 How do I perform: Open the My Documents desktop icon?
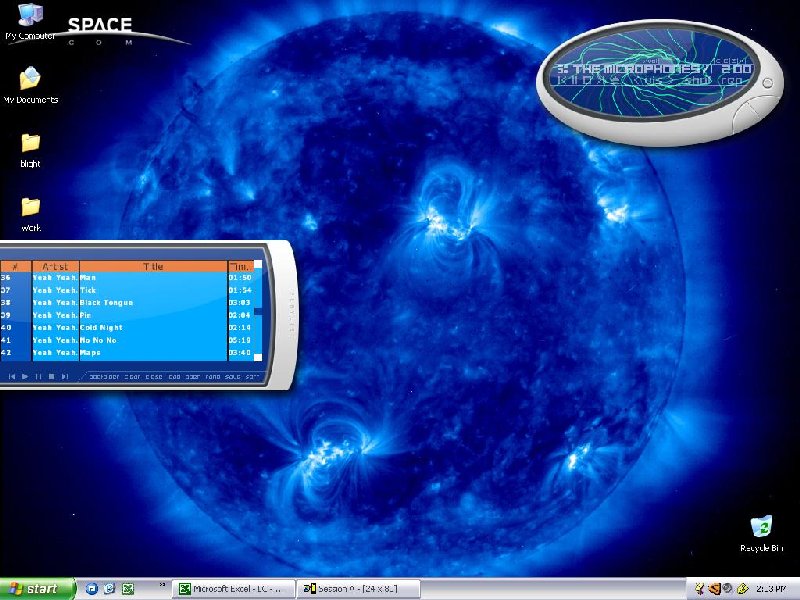tap(31, 85)
